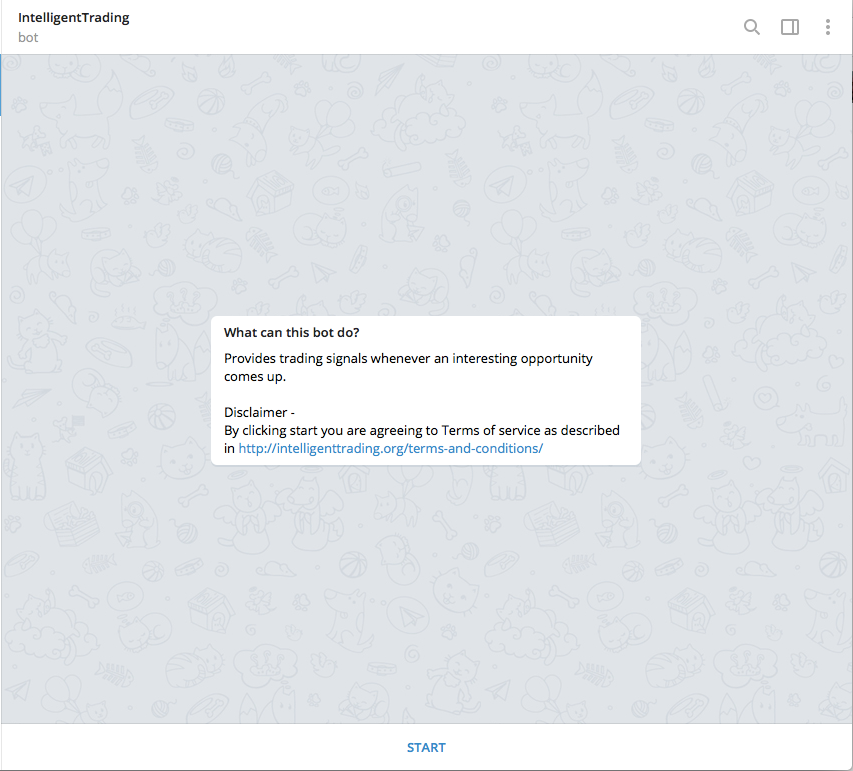This screenshot has width=853, height=771.
Task: Open the three-dot more options menu
Action: point(827,27)
